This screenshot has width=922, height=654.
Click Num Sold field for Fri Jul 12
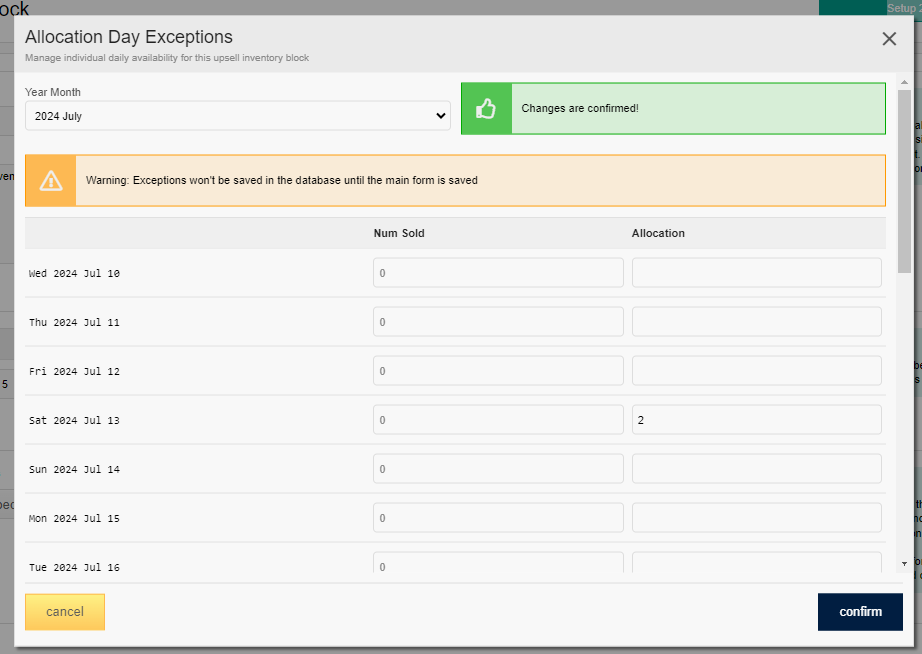[498, 371]
